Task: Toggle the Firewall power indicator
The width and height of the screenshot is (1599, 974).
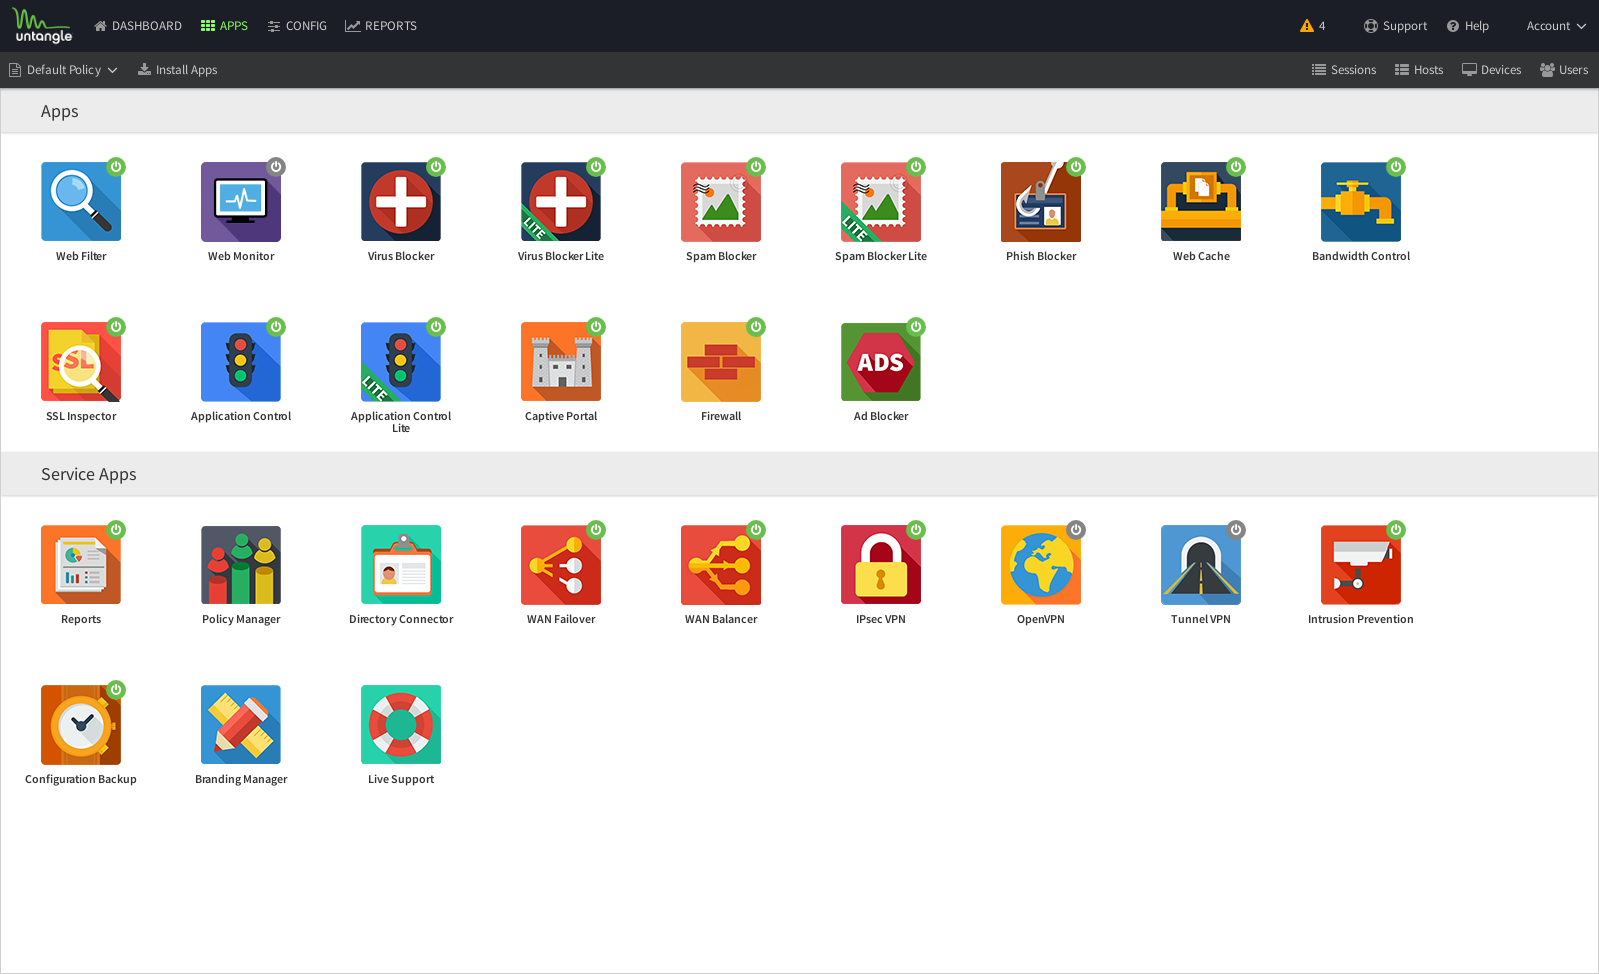Action: point(756,327)
